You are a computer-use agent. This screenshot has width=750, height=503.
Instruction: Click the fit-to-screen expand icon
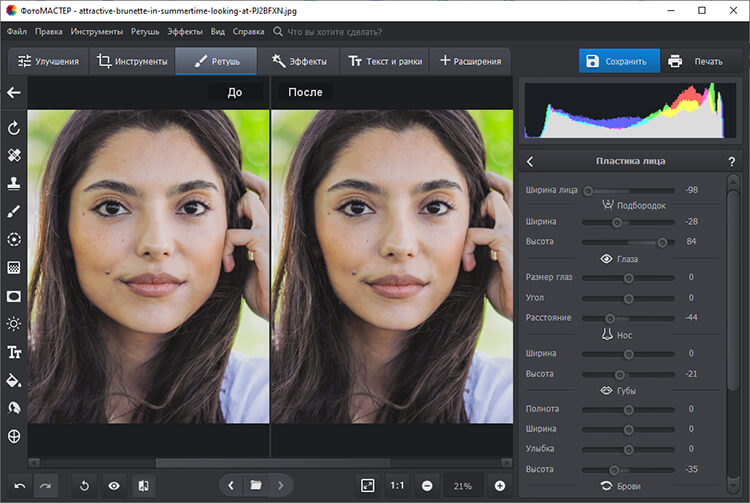(367, 485)
